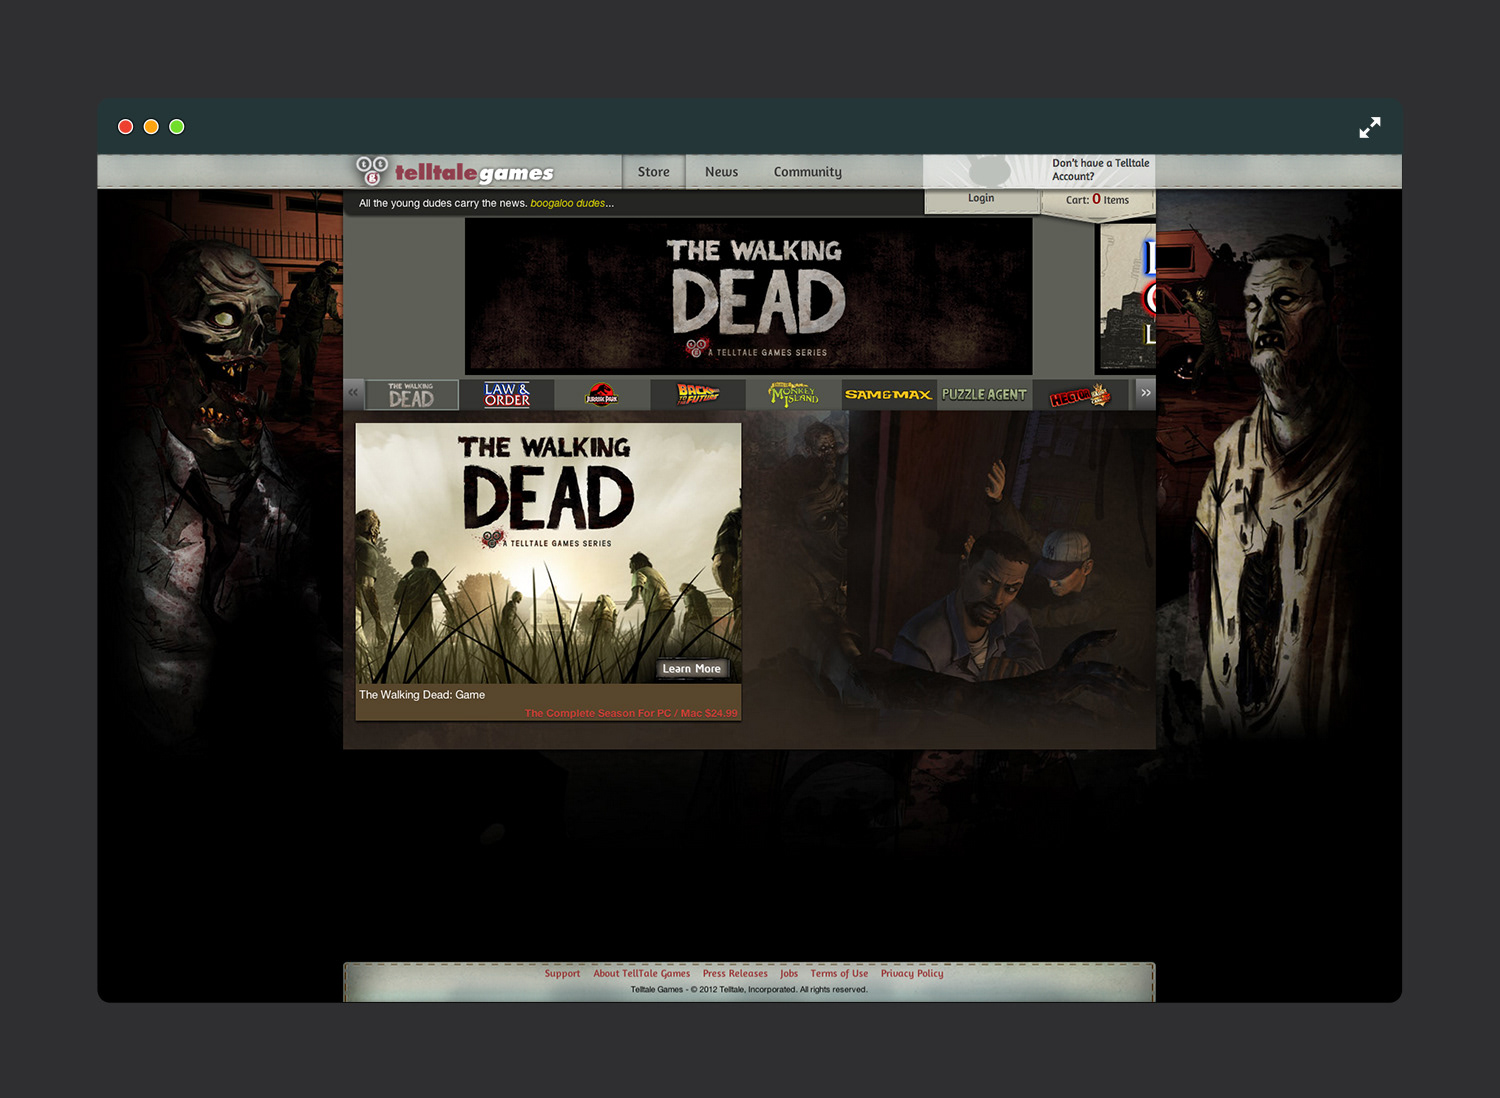Select The Walking Dead carousel logo
Viewport: 1500px width, 1098px height.
(411, 395)
